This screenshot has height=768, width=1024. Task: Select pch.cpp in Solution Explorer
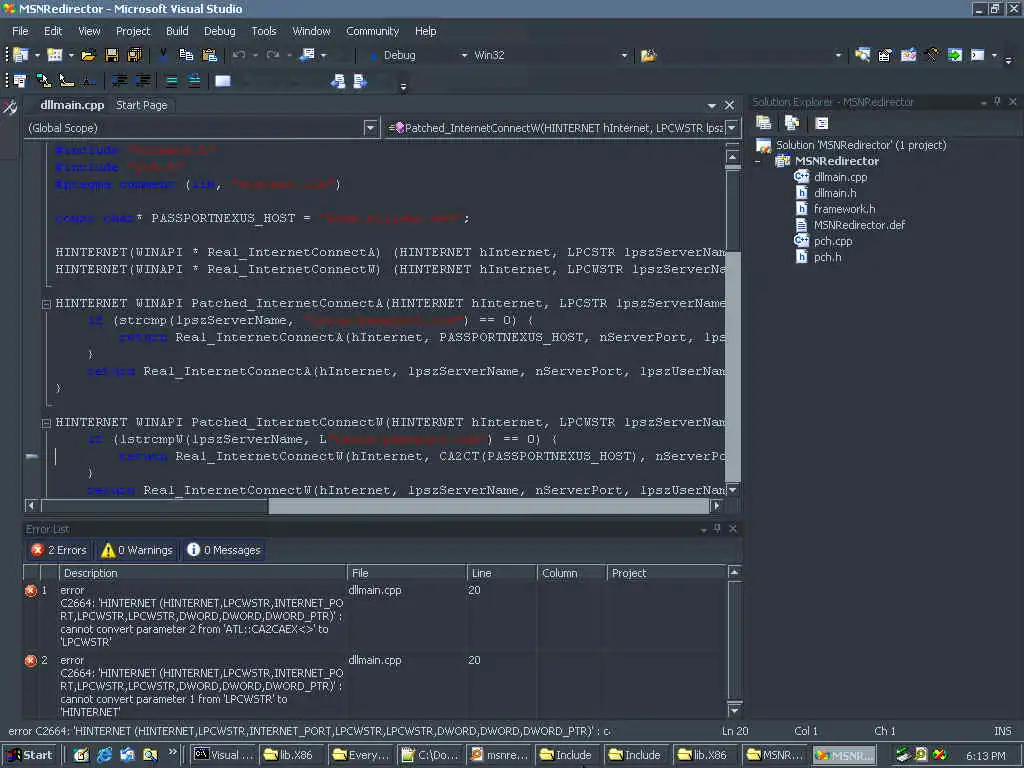pos(833,241)
